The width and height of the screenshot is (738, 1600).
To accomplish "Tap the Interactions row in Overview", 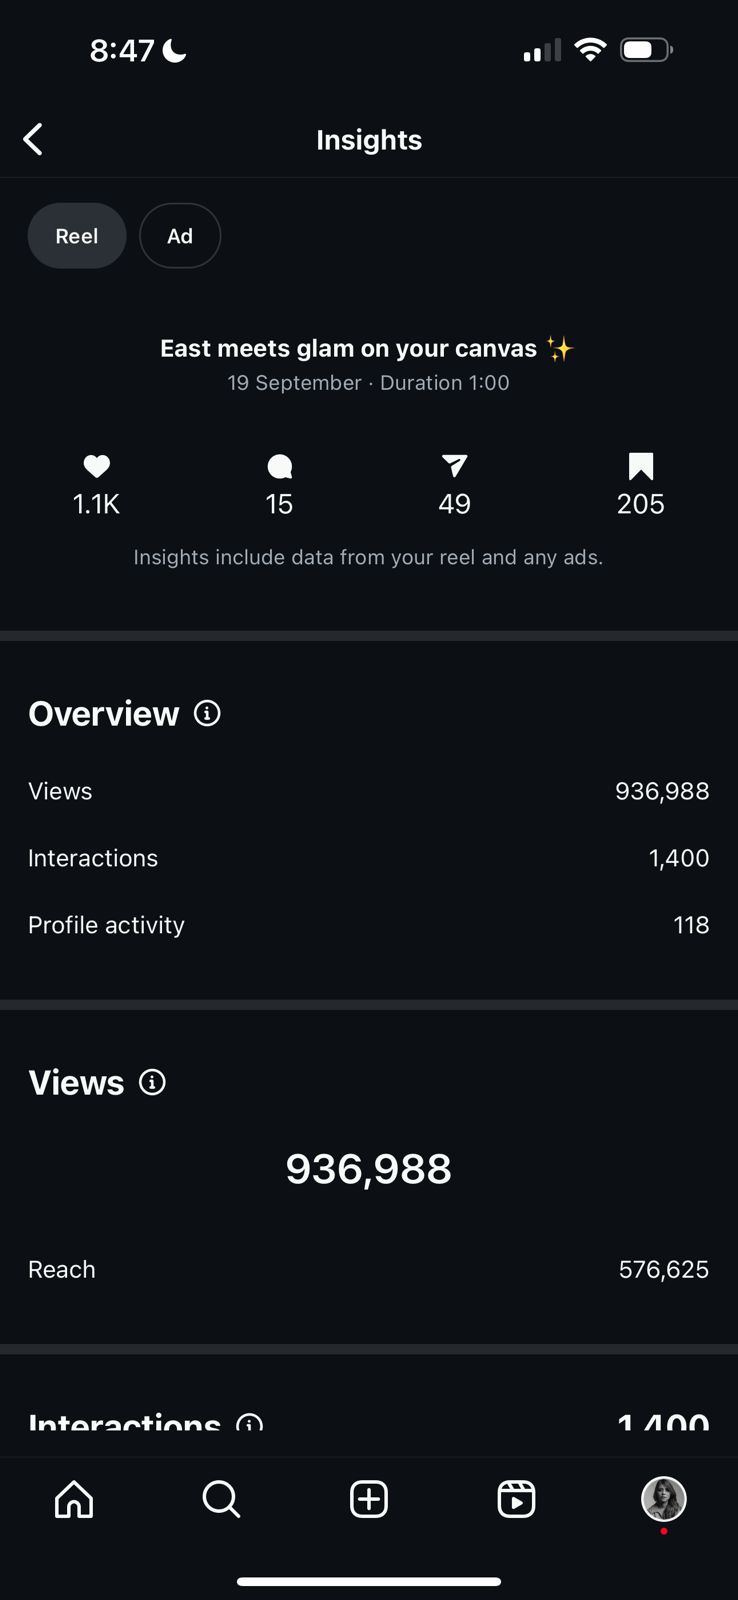I will click(368, 858).
